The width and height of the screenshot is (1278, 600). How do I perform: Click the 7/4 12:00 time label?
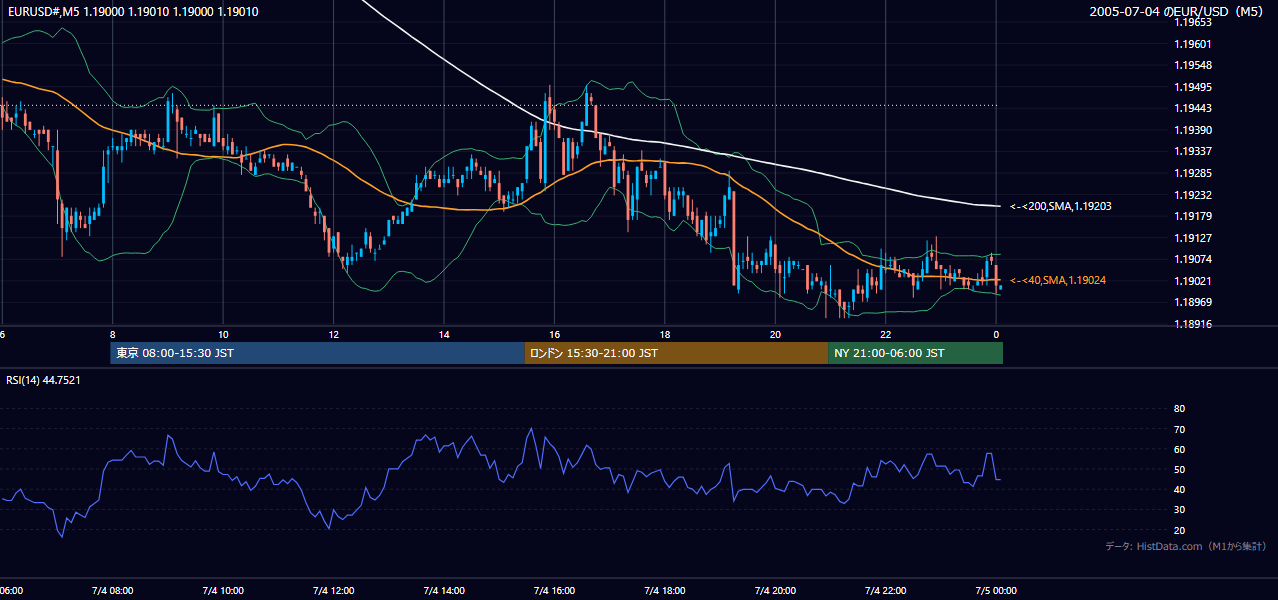tap(333, 590)
